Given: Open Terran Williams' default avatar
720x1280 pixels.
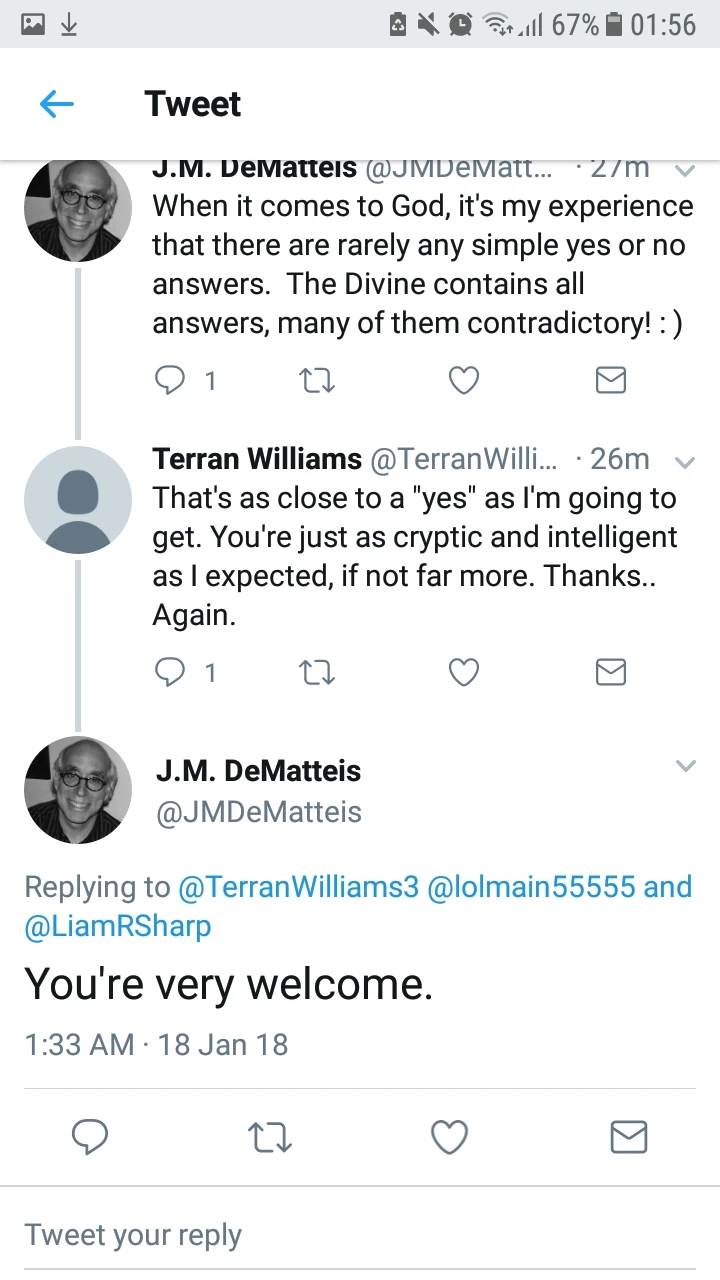Looking at the screenshot, I should [x=78, y=499].
